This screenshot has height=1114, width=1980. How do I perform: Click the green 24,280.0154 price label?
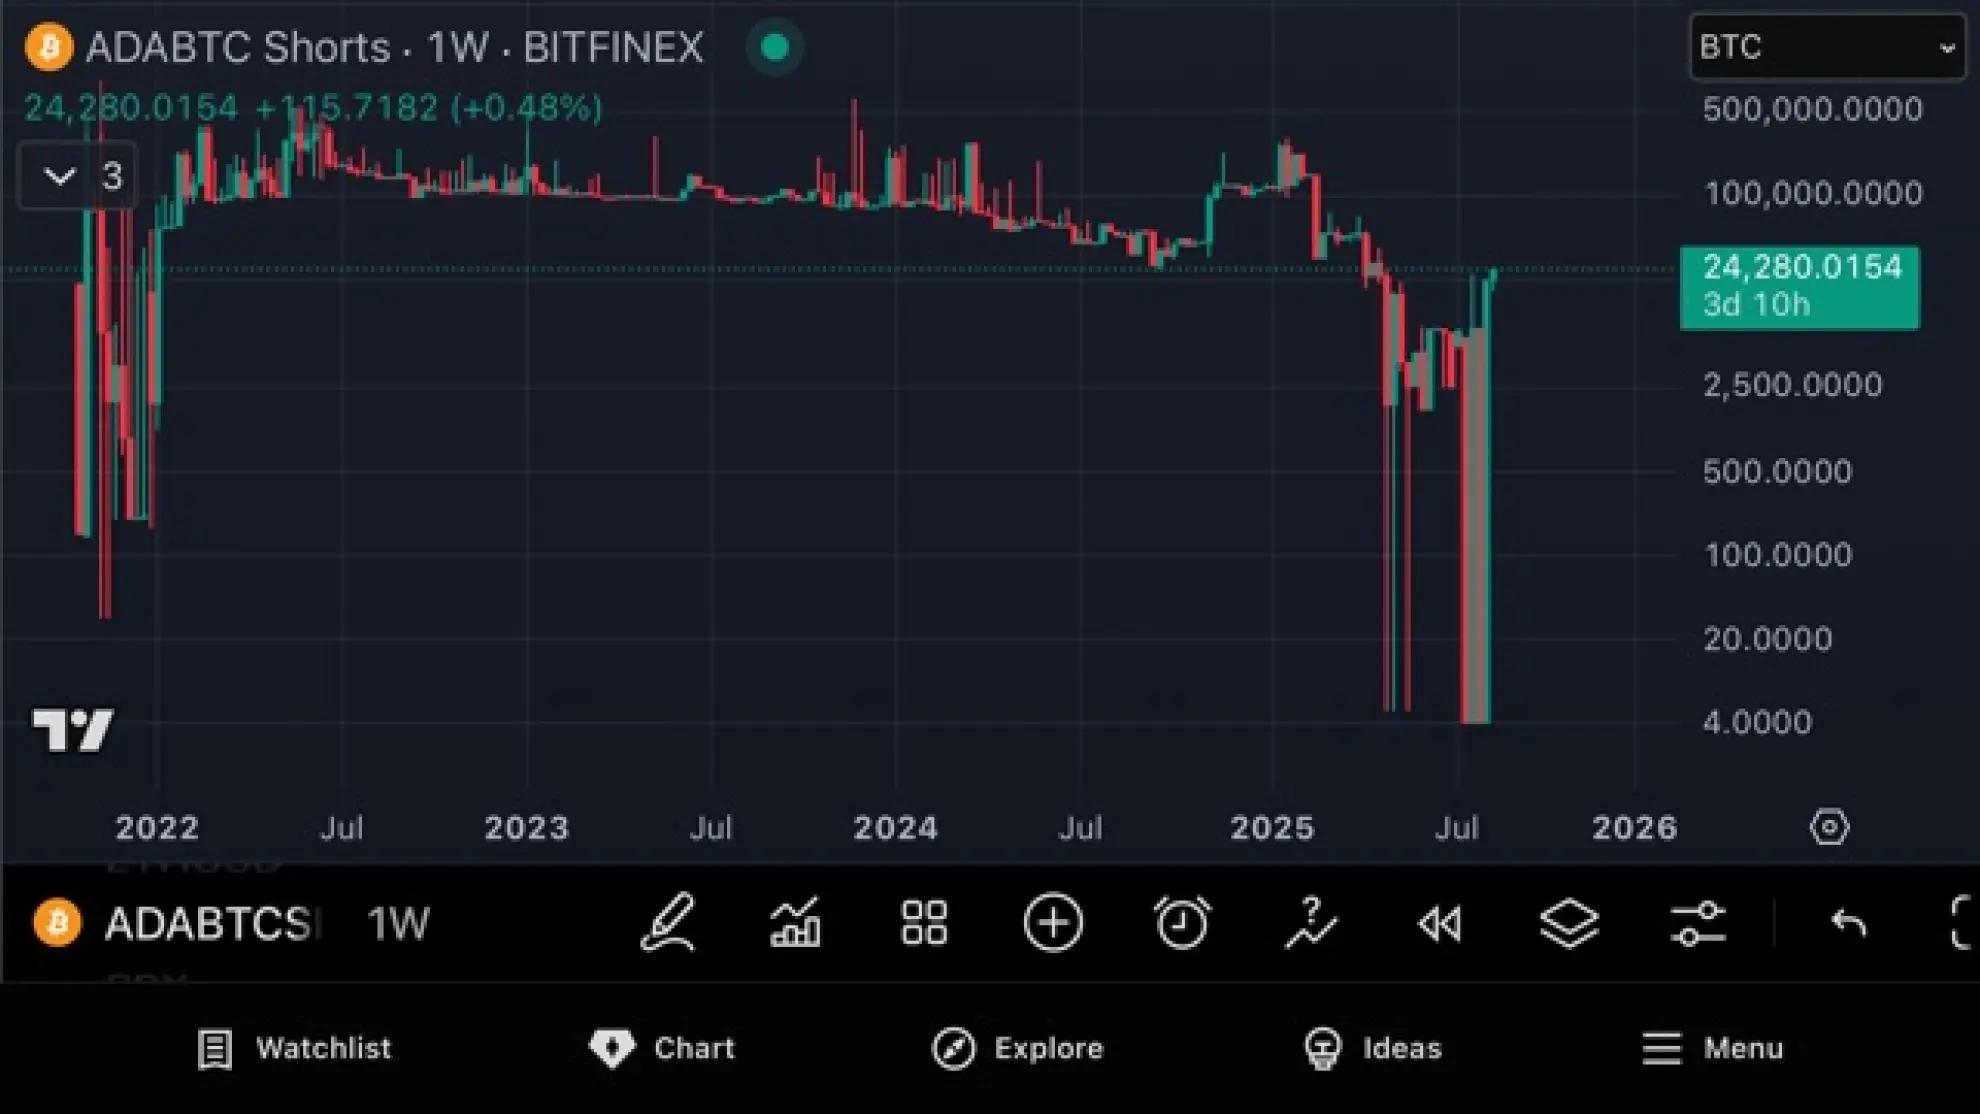coord(1800,287)
